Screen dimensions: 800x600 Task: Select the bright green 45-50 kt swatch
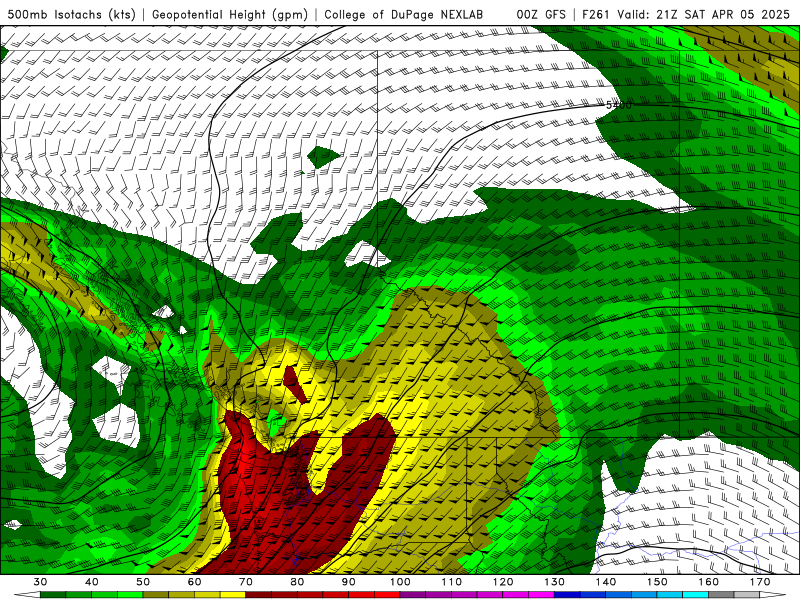click(130, 595)
